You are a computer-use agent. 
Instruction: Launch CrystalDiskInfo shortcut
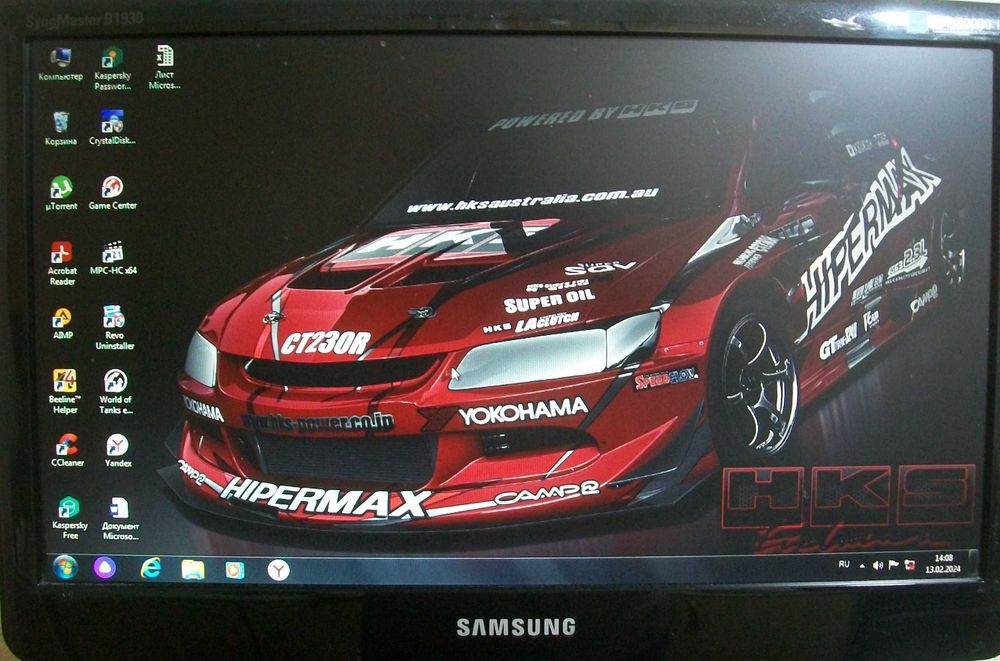click(x=112, y=128)
